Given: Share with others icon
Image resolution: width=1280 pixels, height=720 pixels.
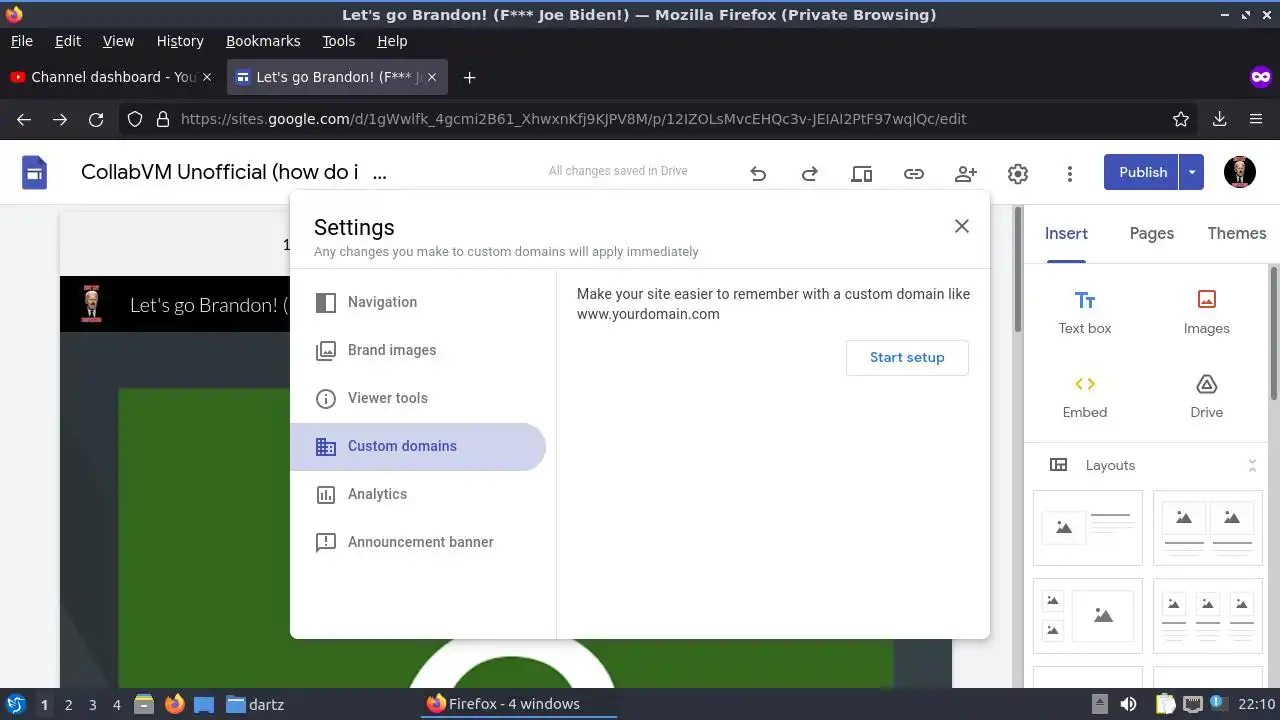Looking at the screenshot, I should pos(966,174).
